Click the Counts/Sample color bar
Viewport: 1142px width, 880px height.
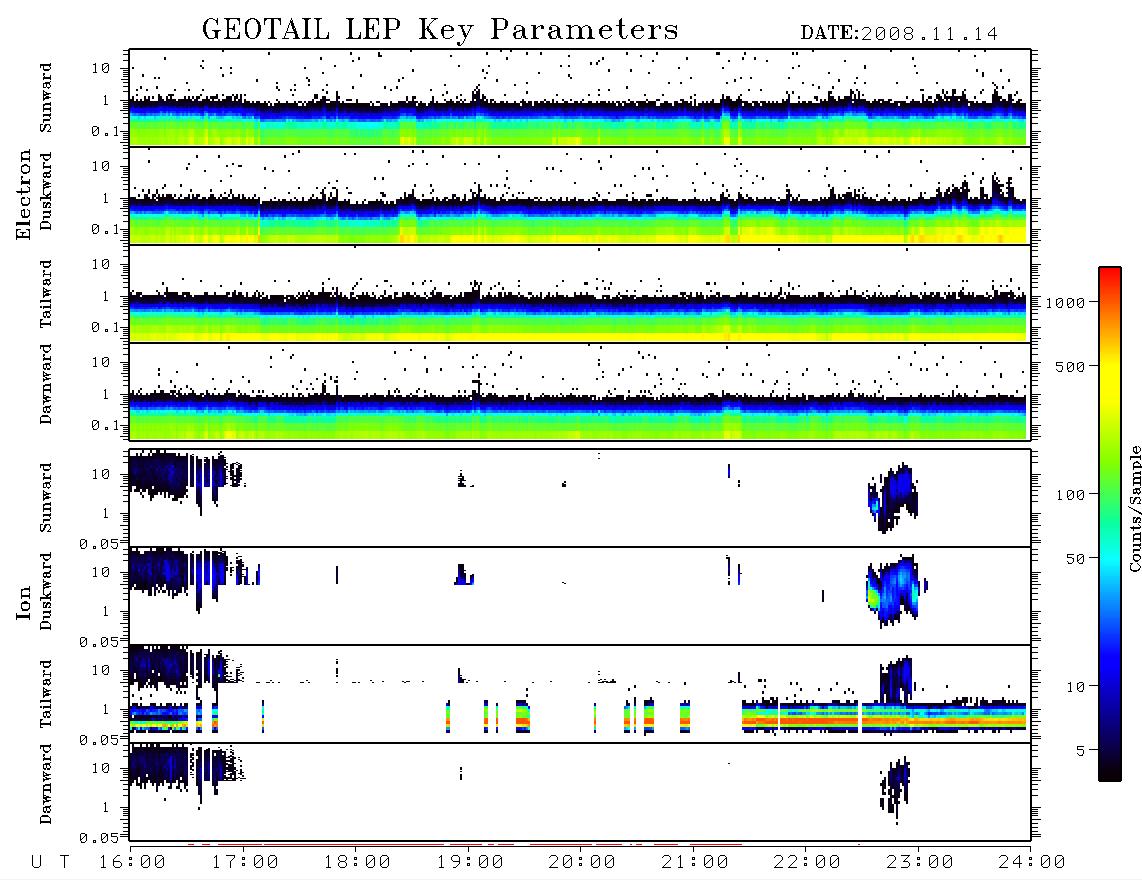coord(1110,525)
